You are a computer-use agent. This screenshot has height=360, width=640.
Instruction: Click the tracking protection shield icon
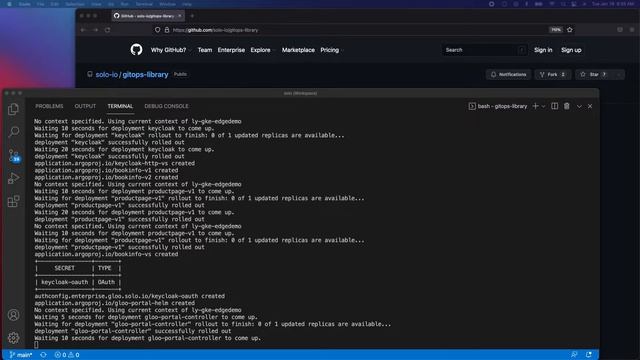(158, 30)
